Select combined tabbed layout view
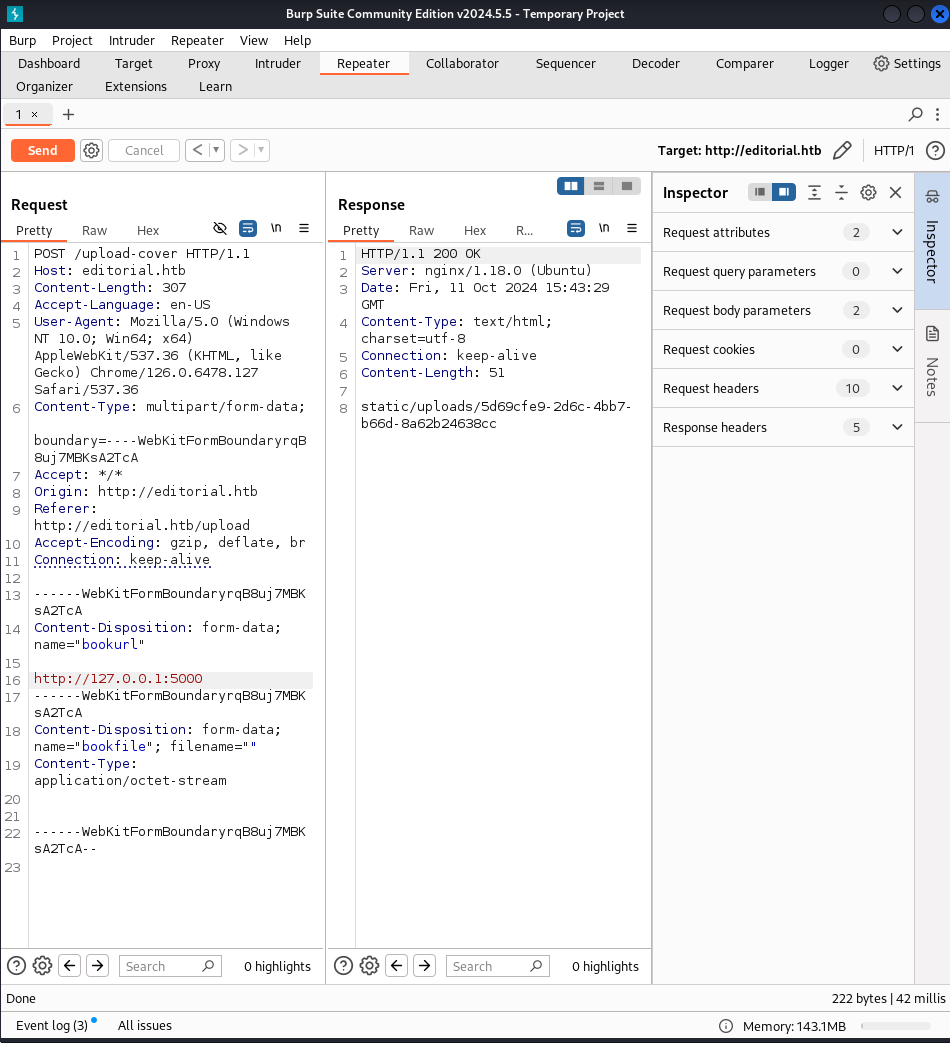 (627, 186)
